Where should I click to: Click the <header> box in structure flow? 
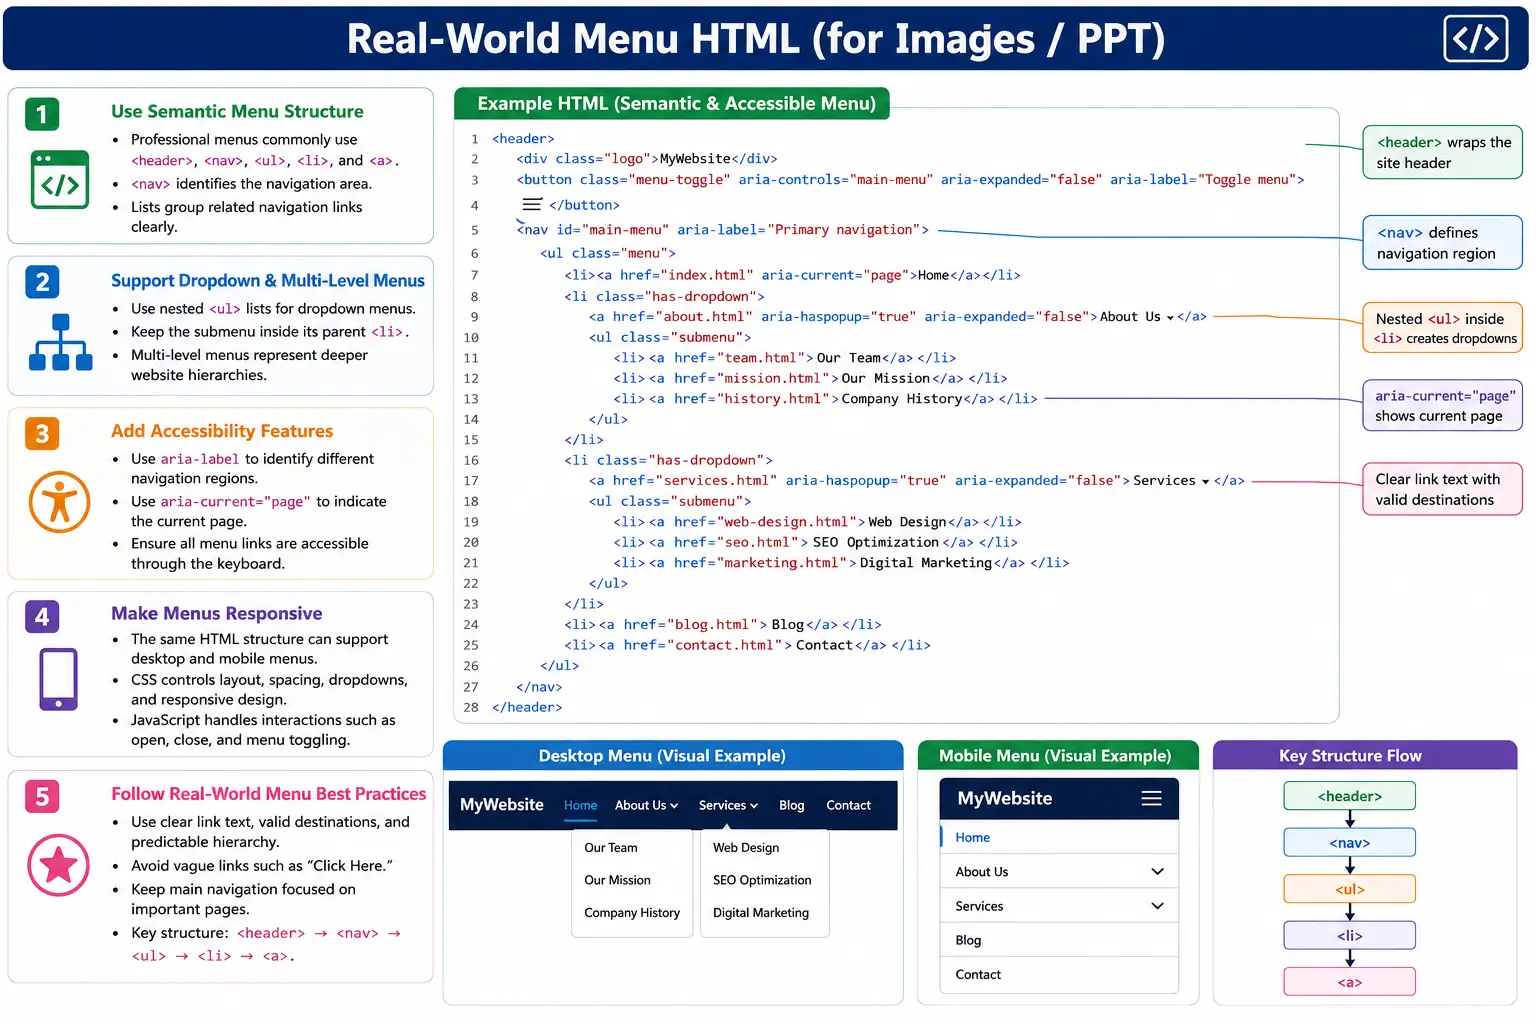point(1349,796)
